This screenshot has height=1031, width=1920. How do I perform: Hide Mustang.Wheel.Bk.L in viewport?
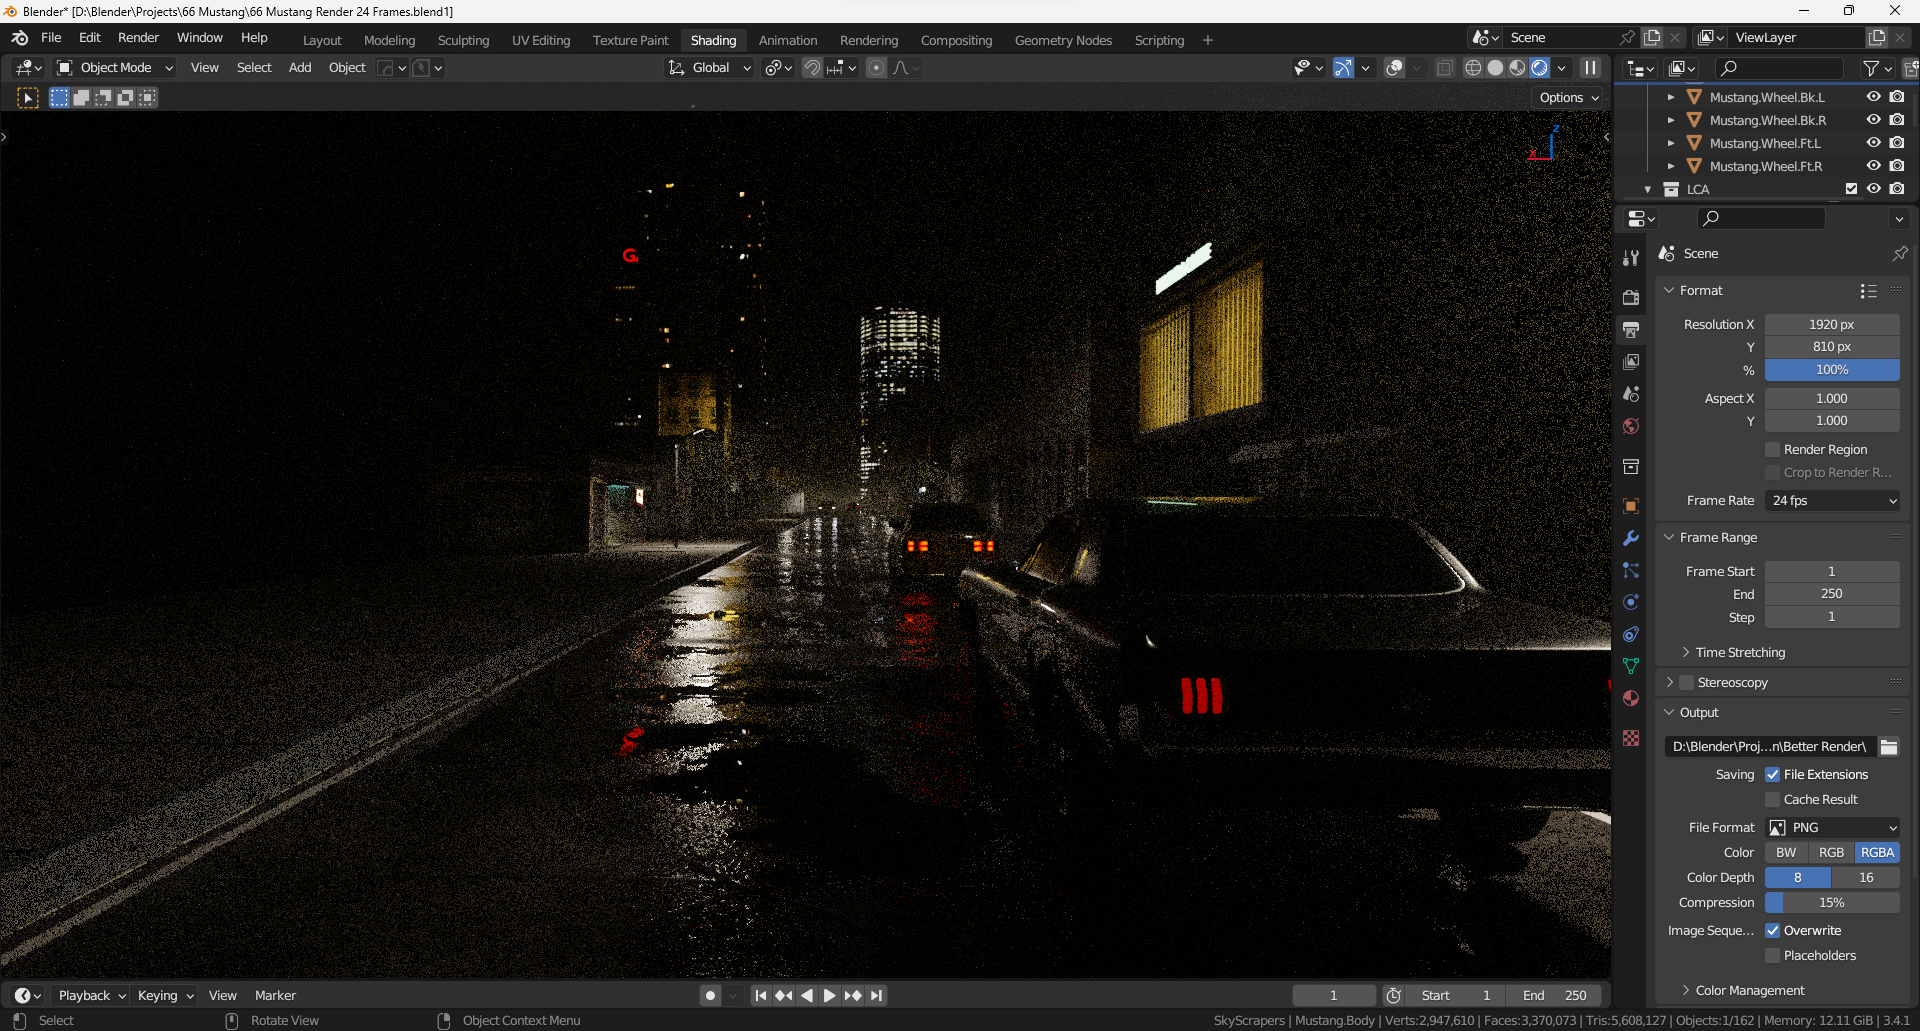pos(1874,97)
